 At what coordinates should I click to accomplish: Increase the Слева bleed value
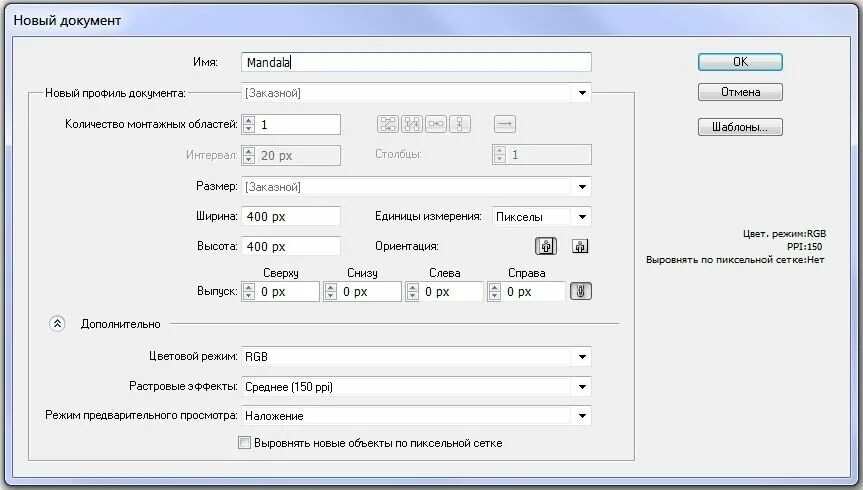tap(412, 287)
